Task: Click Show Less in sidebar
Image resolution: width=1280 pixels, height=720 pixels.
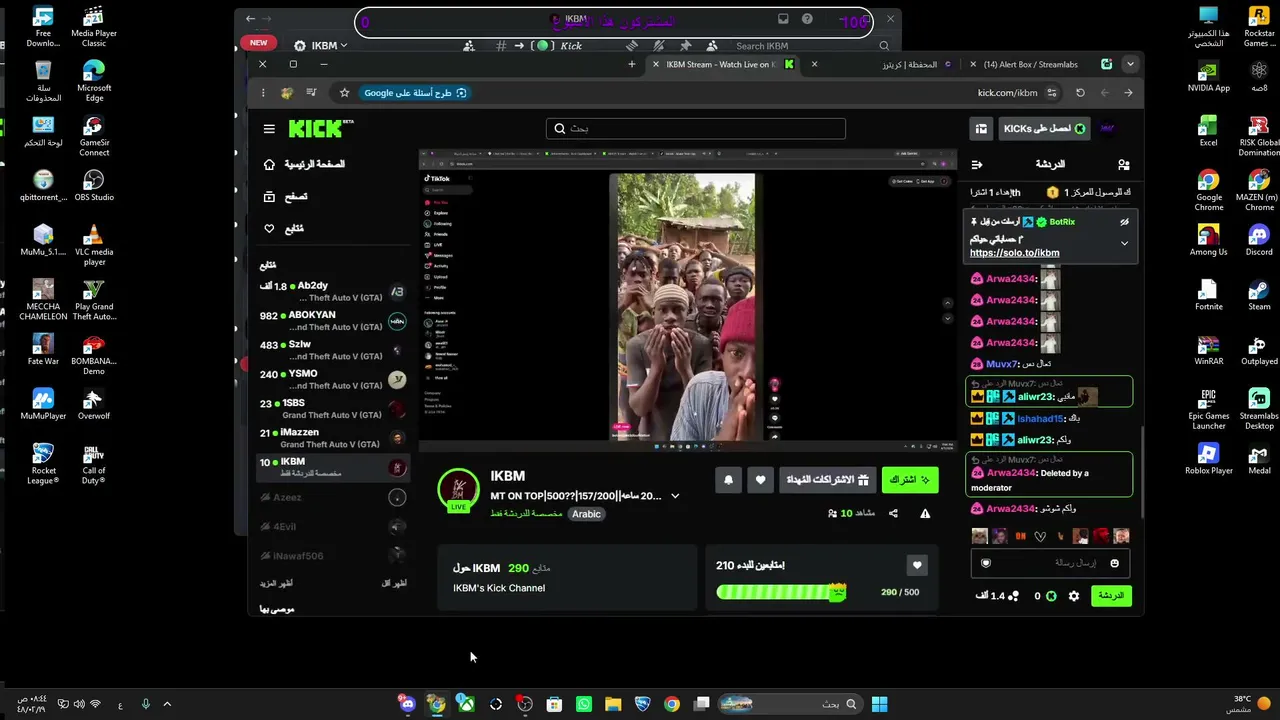Action: click(x=395, y=583)
